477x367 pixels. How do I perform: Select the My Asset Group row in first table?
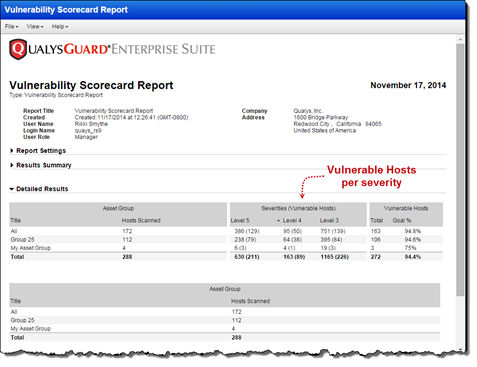(226, 248)
